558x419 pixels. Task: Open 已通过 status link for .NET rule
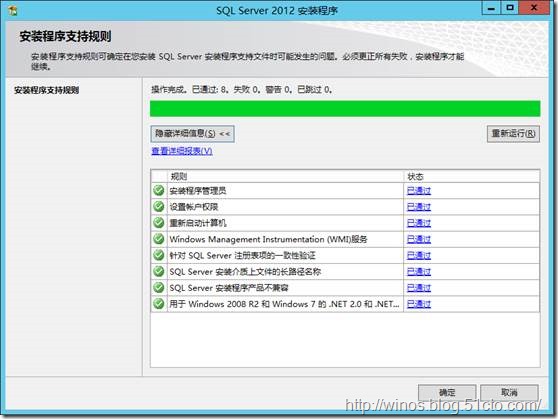[419, 304]
